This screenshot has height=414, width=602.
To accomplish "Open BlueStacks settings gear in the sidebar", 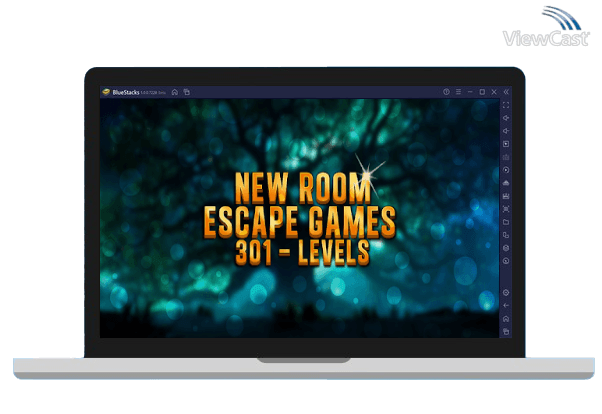I will coord(506,293).
